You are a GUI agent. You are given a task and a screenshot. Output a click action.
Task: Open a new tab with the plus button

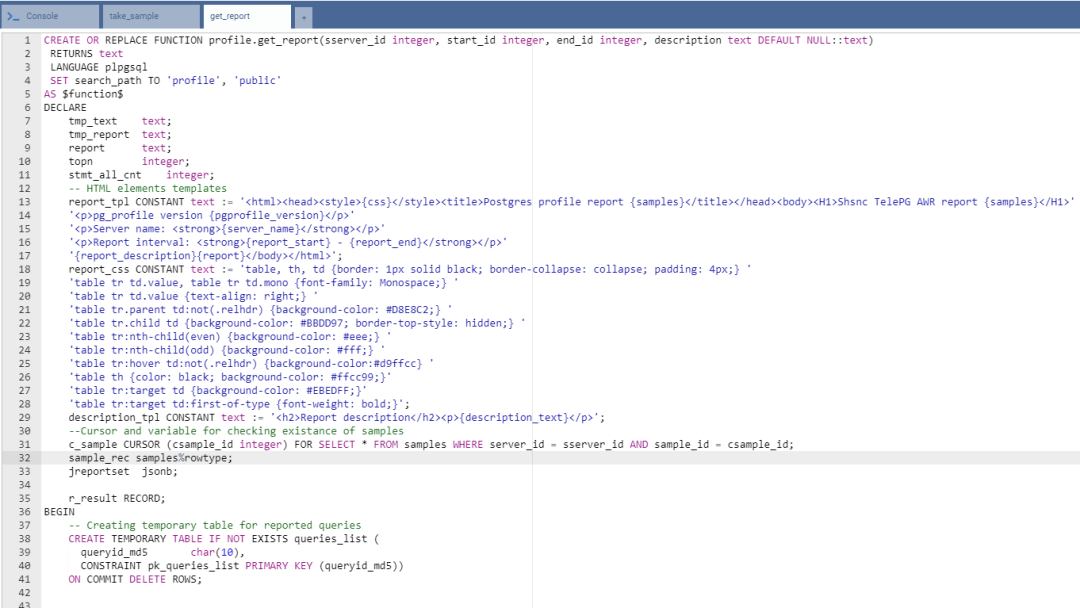(x=303, y=17)
